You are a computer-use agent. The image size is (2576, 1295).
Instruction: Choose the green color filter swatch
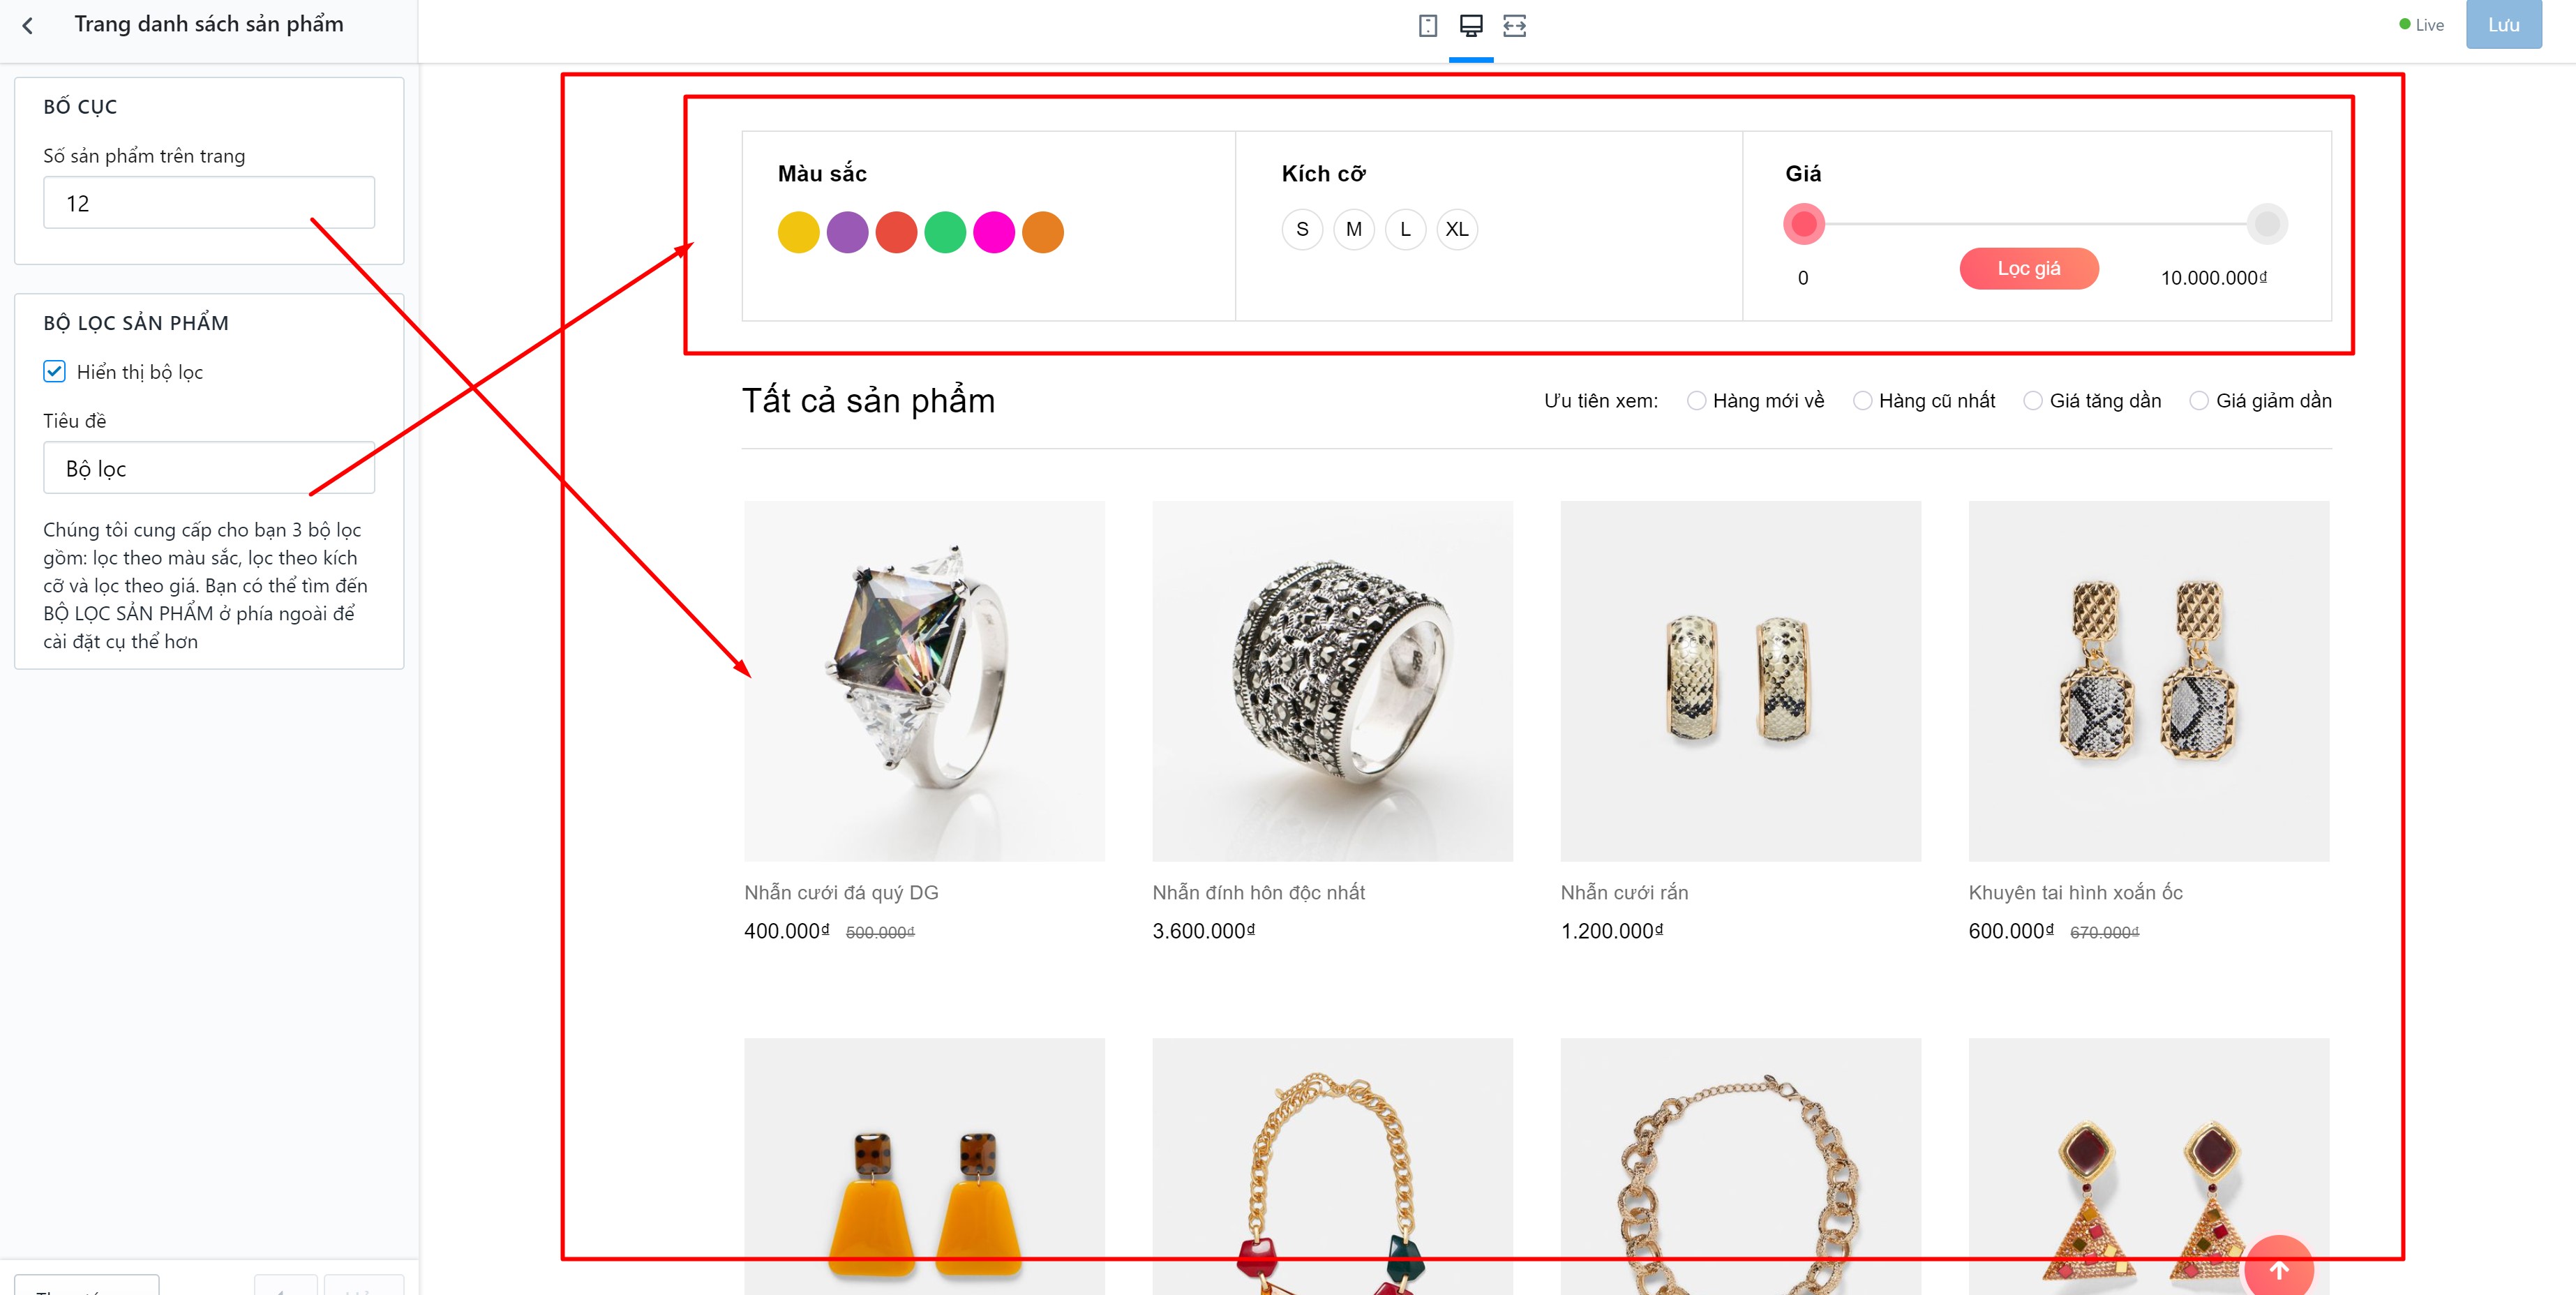click(945, 232)
